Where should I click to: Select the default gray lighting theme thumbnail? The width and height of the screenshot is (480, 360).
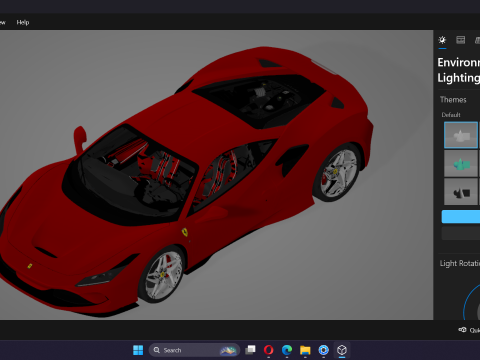click(x=461, y=135)
